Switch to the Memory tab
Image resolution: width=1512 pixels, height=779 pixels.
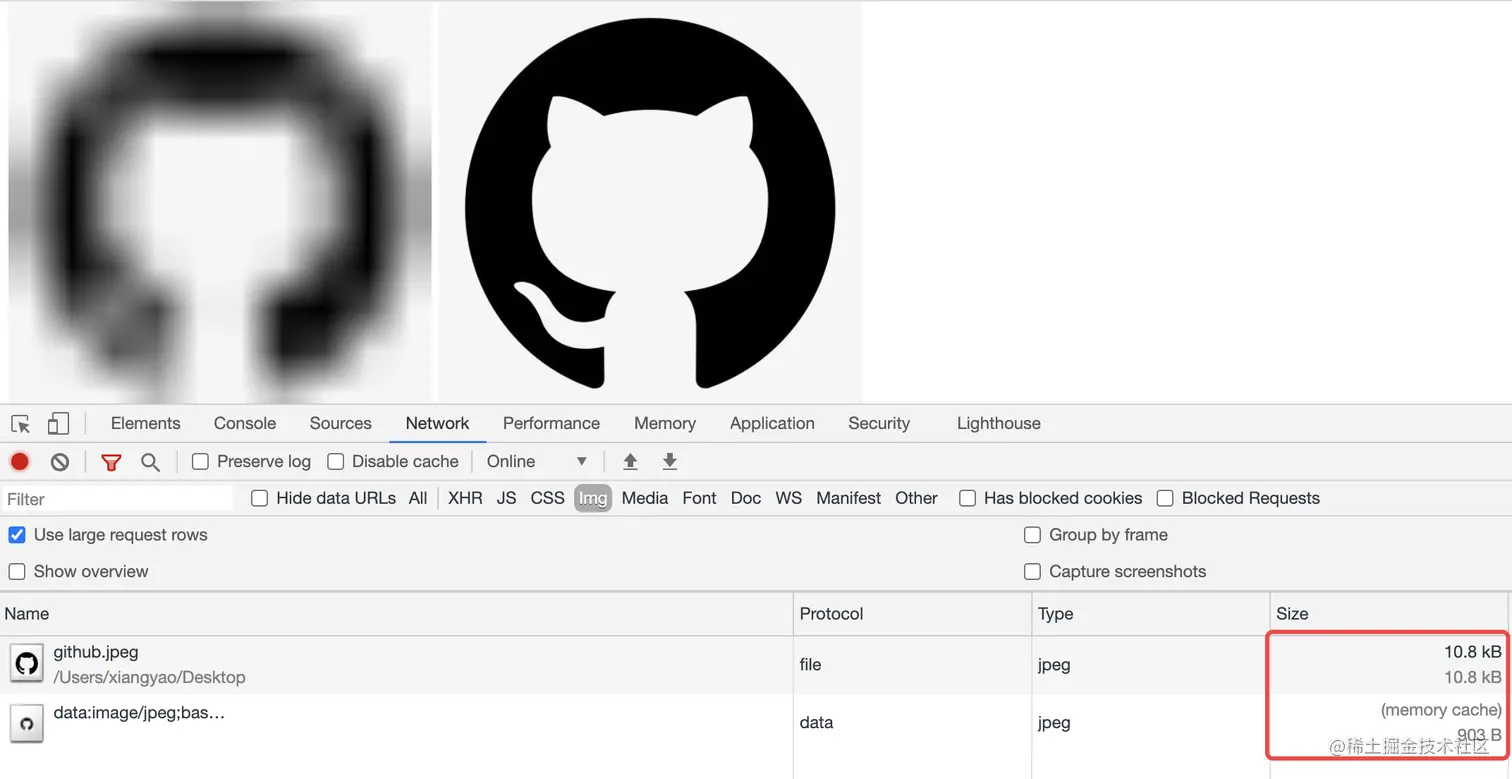(x=665, y=423)
